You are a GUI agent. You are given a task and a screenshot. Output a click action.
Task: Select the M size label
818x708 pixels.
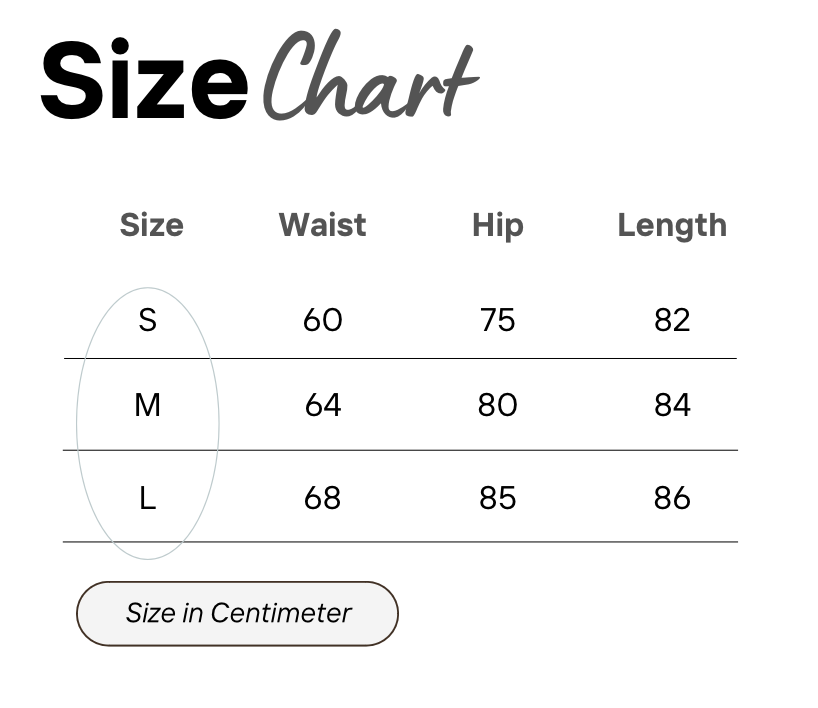click(148, 405)
